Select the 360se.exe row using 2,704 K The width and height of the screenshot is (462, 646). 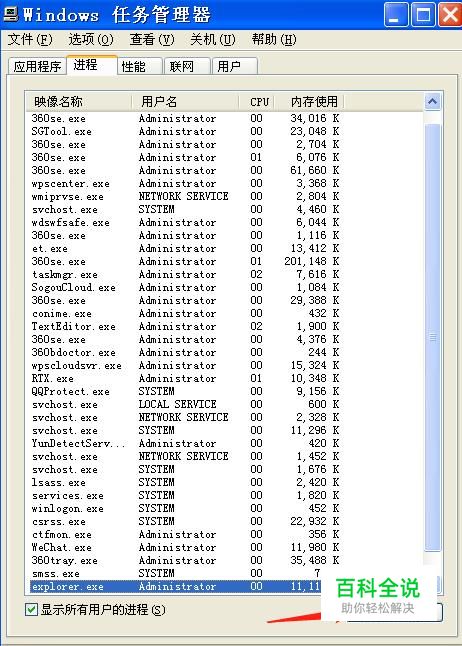pos(185,145)
